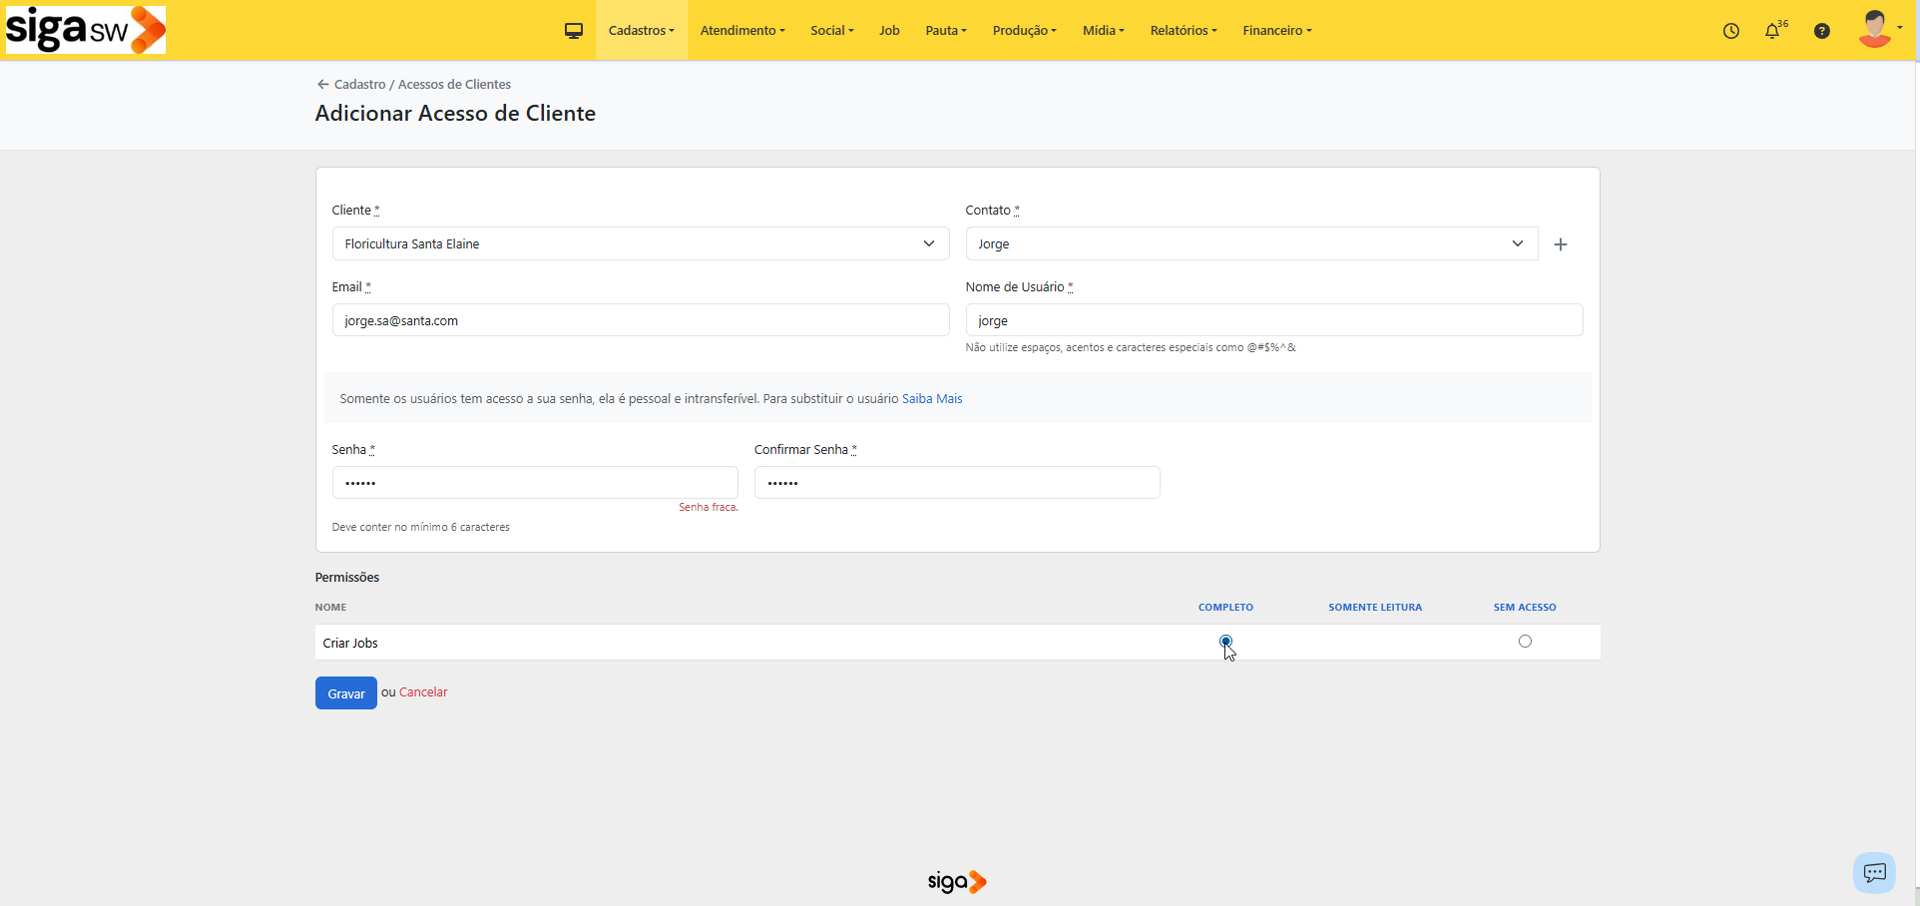Open the chat support widget icon
This screenshot has width=1920, height=906.
tap(1874, 872)
